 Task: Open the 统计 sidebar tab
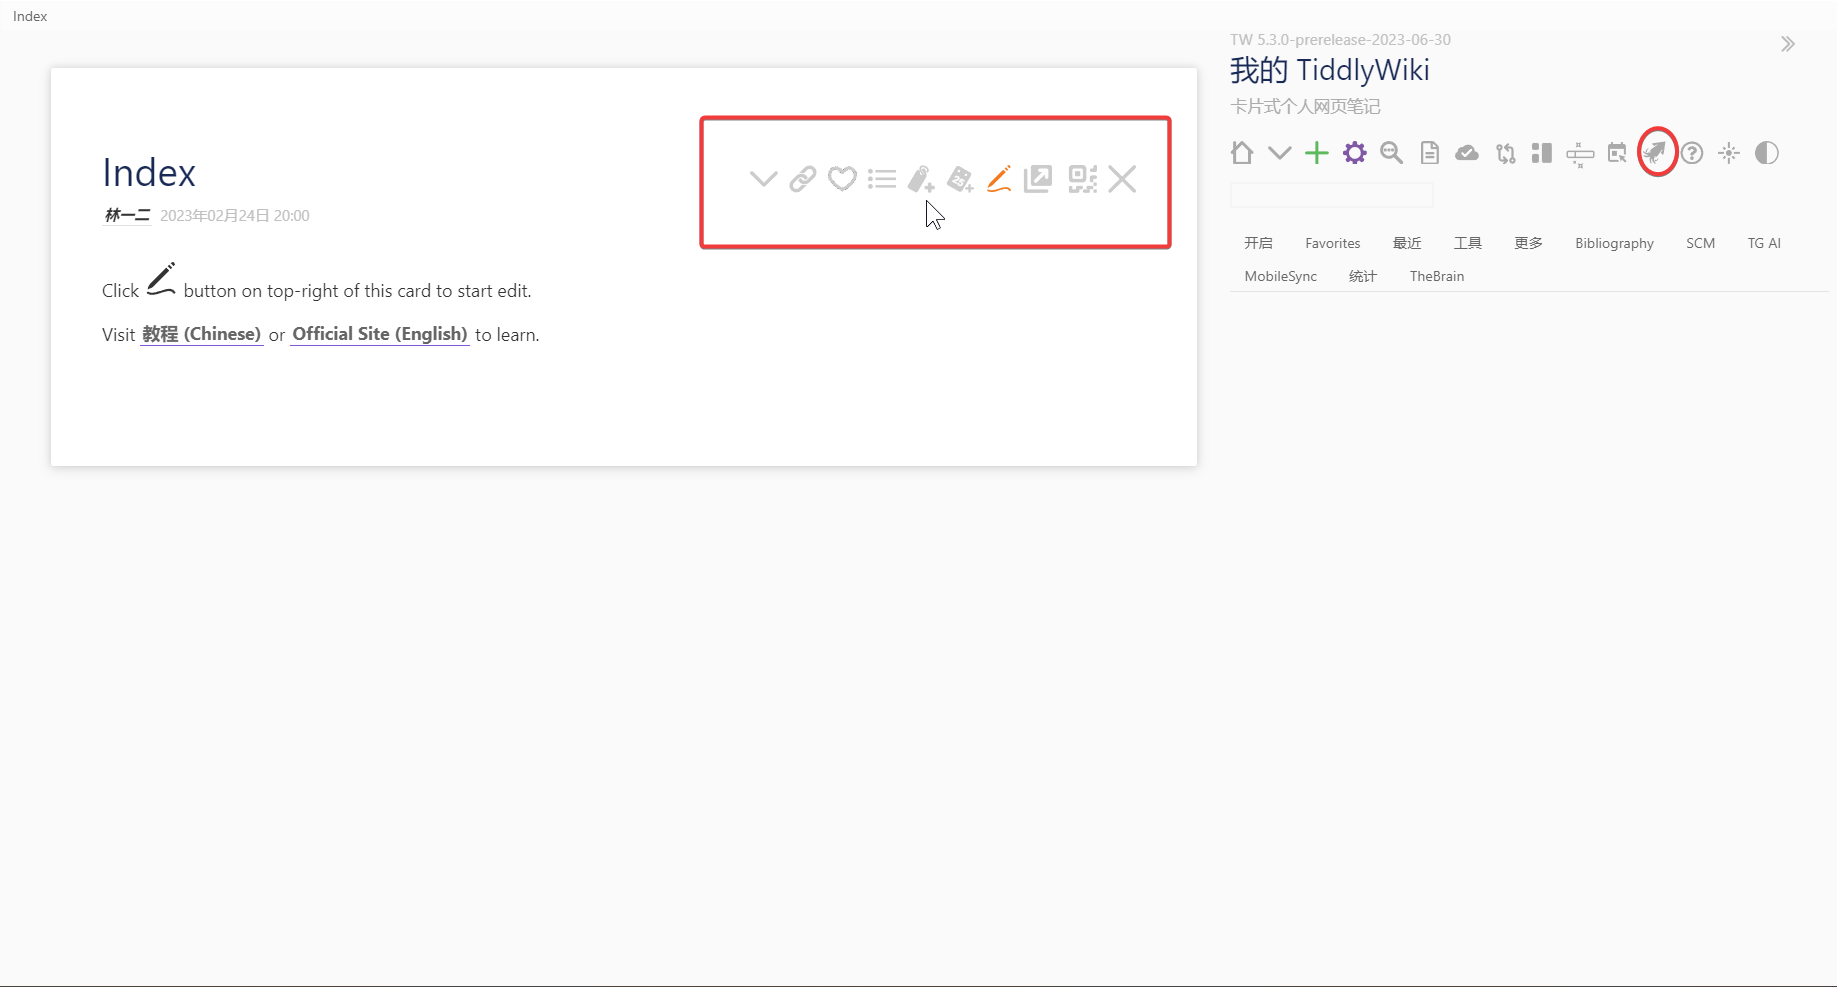point(1363,276)
